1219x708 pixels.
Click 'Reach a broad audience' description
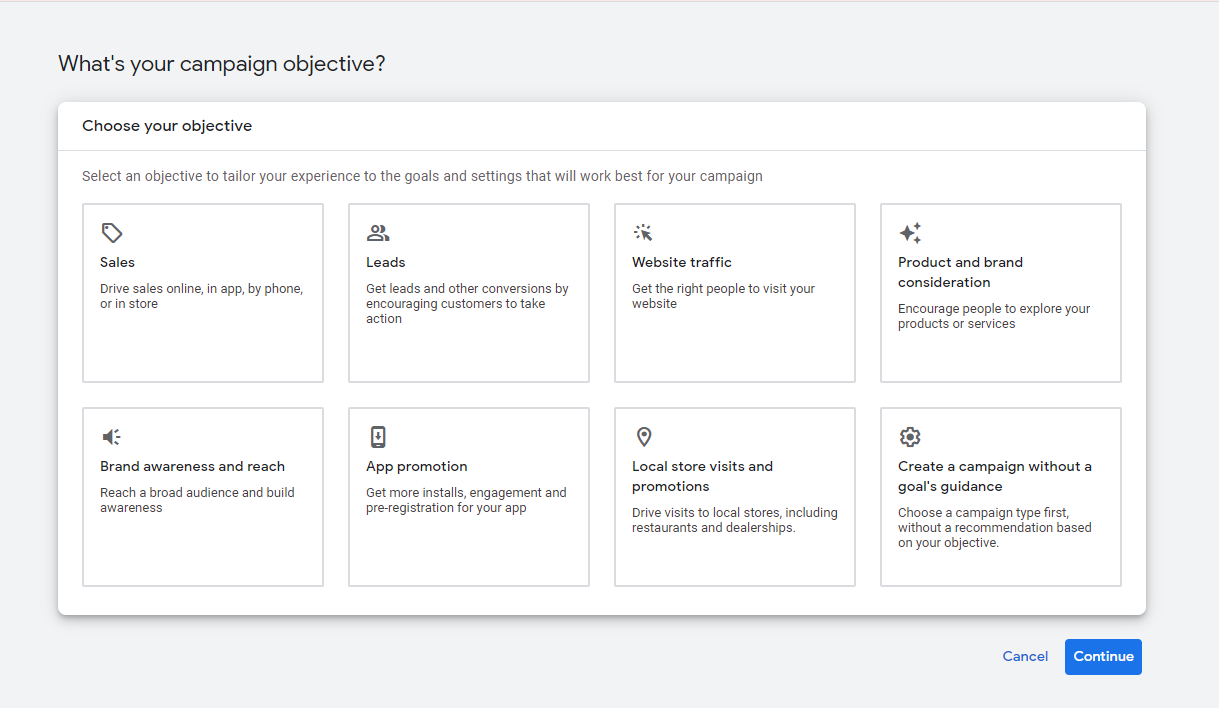197,500
